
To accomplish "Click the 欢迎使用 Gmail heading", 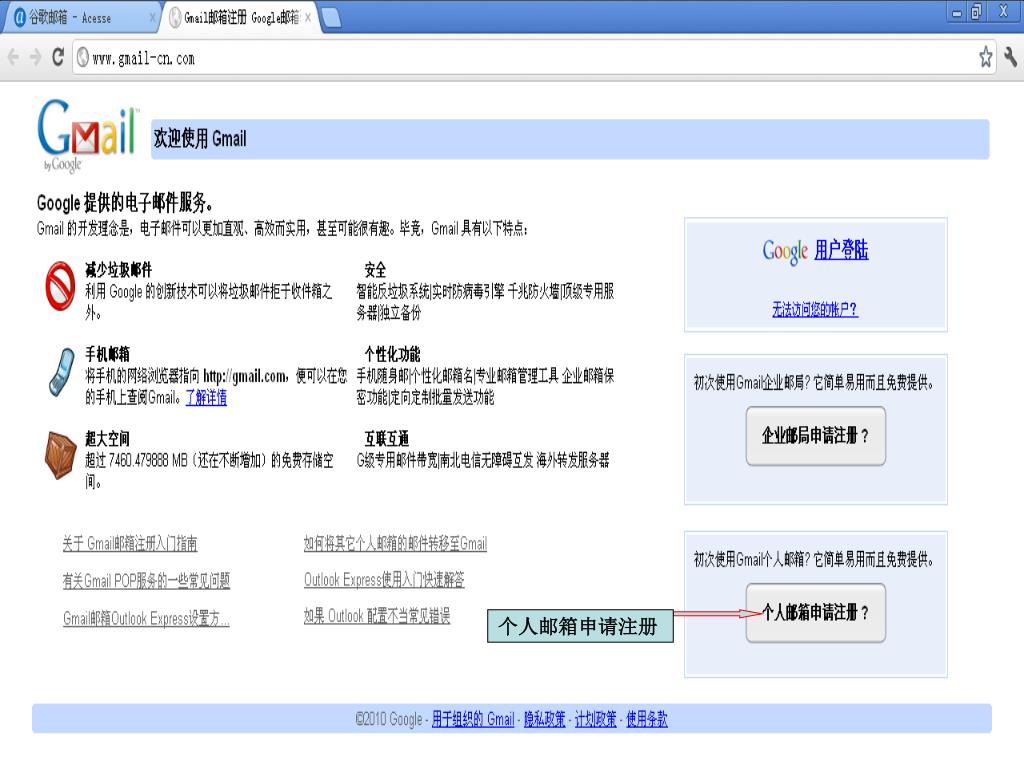I will pos(200,138).
